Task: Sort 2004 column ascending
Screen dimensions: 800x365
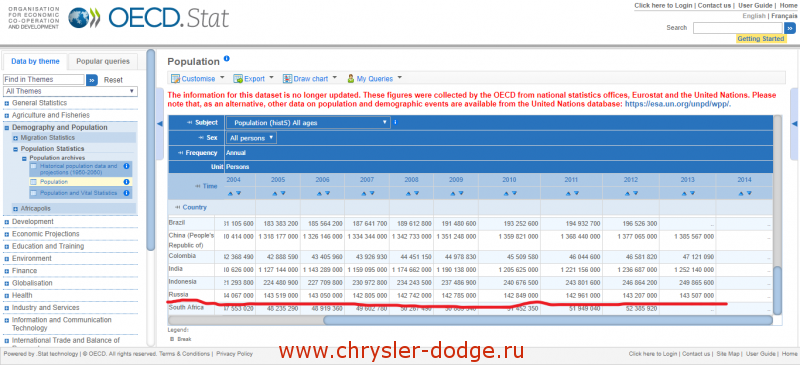Action: coord(230,193)
